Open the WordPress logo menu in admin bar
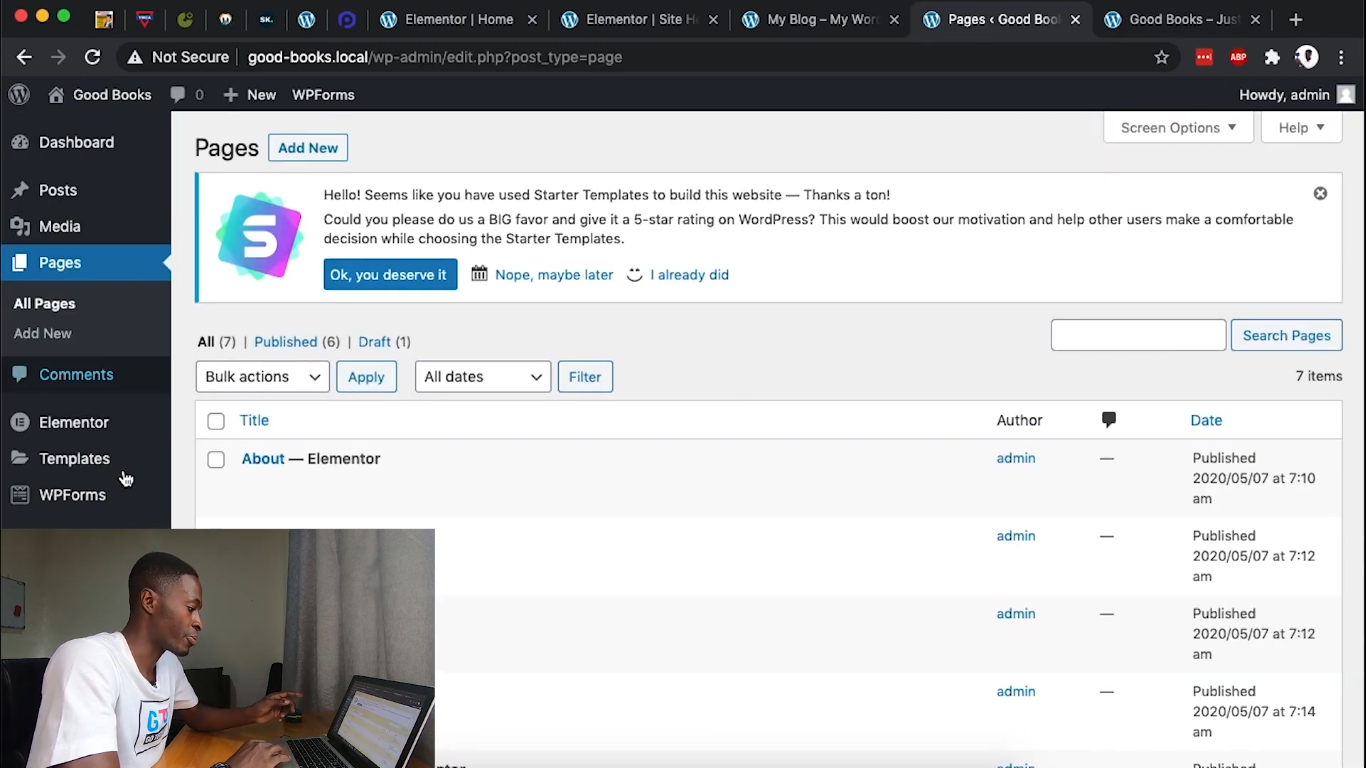Screen dimensions: 1366x768 tap(19, 95)
